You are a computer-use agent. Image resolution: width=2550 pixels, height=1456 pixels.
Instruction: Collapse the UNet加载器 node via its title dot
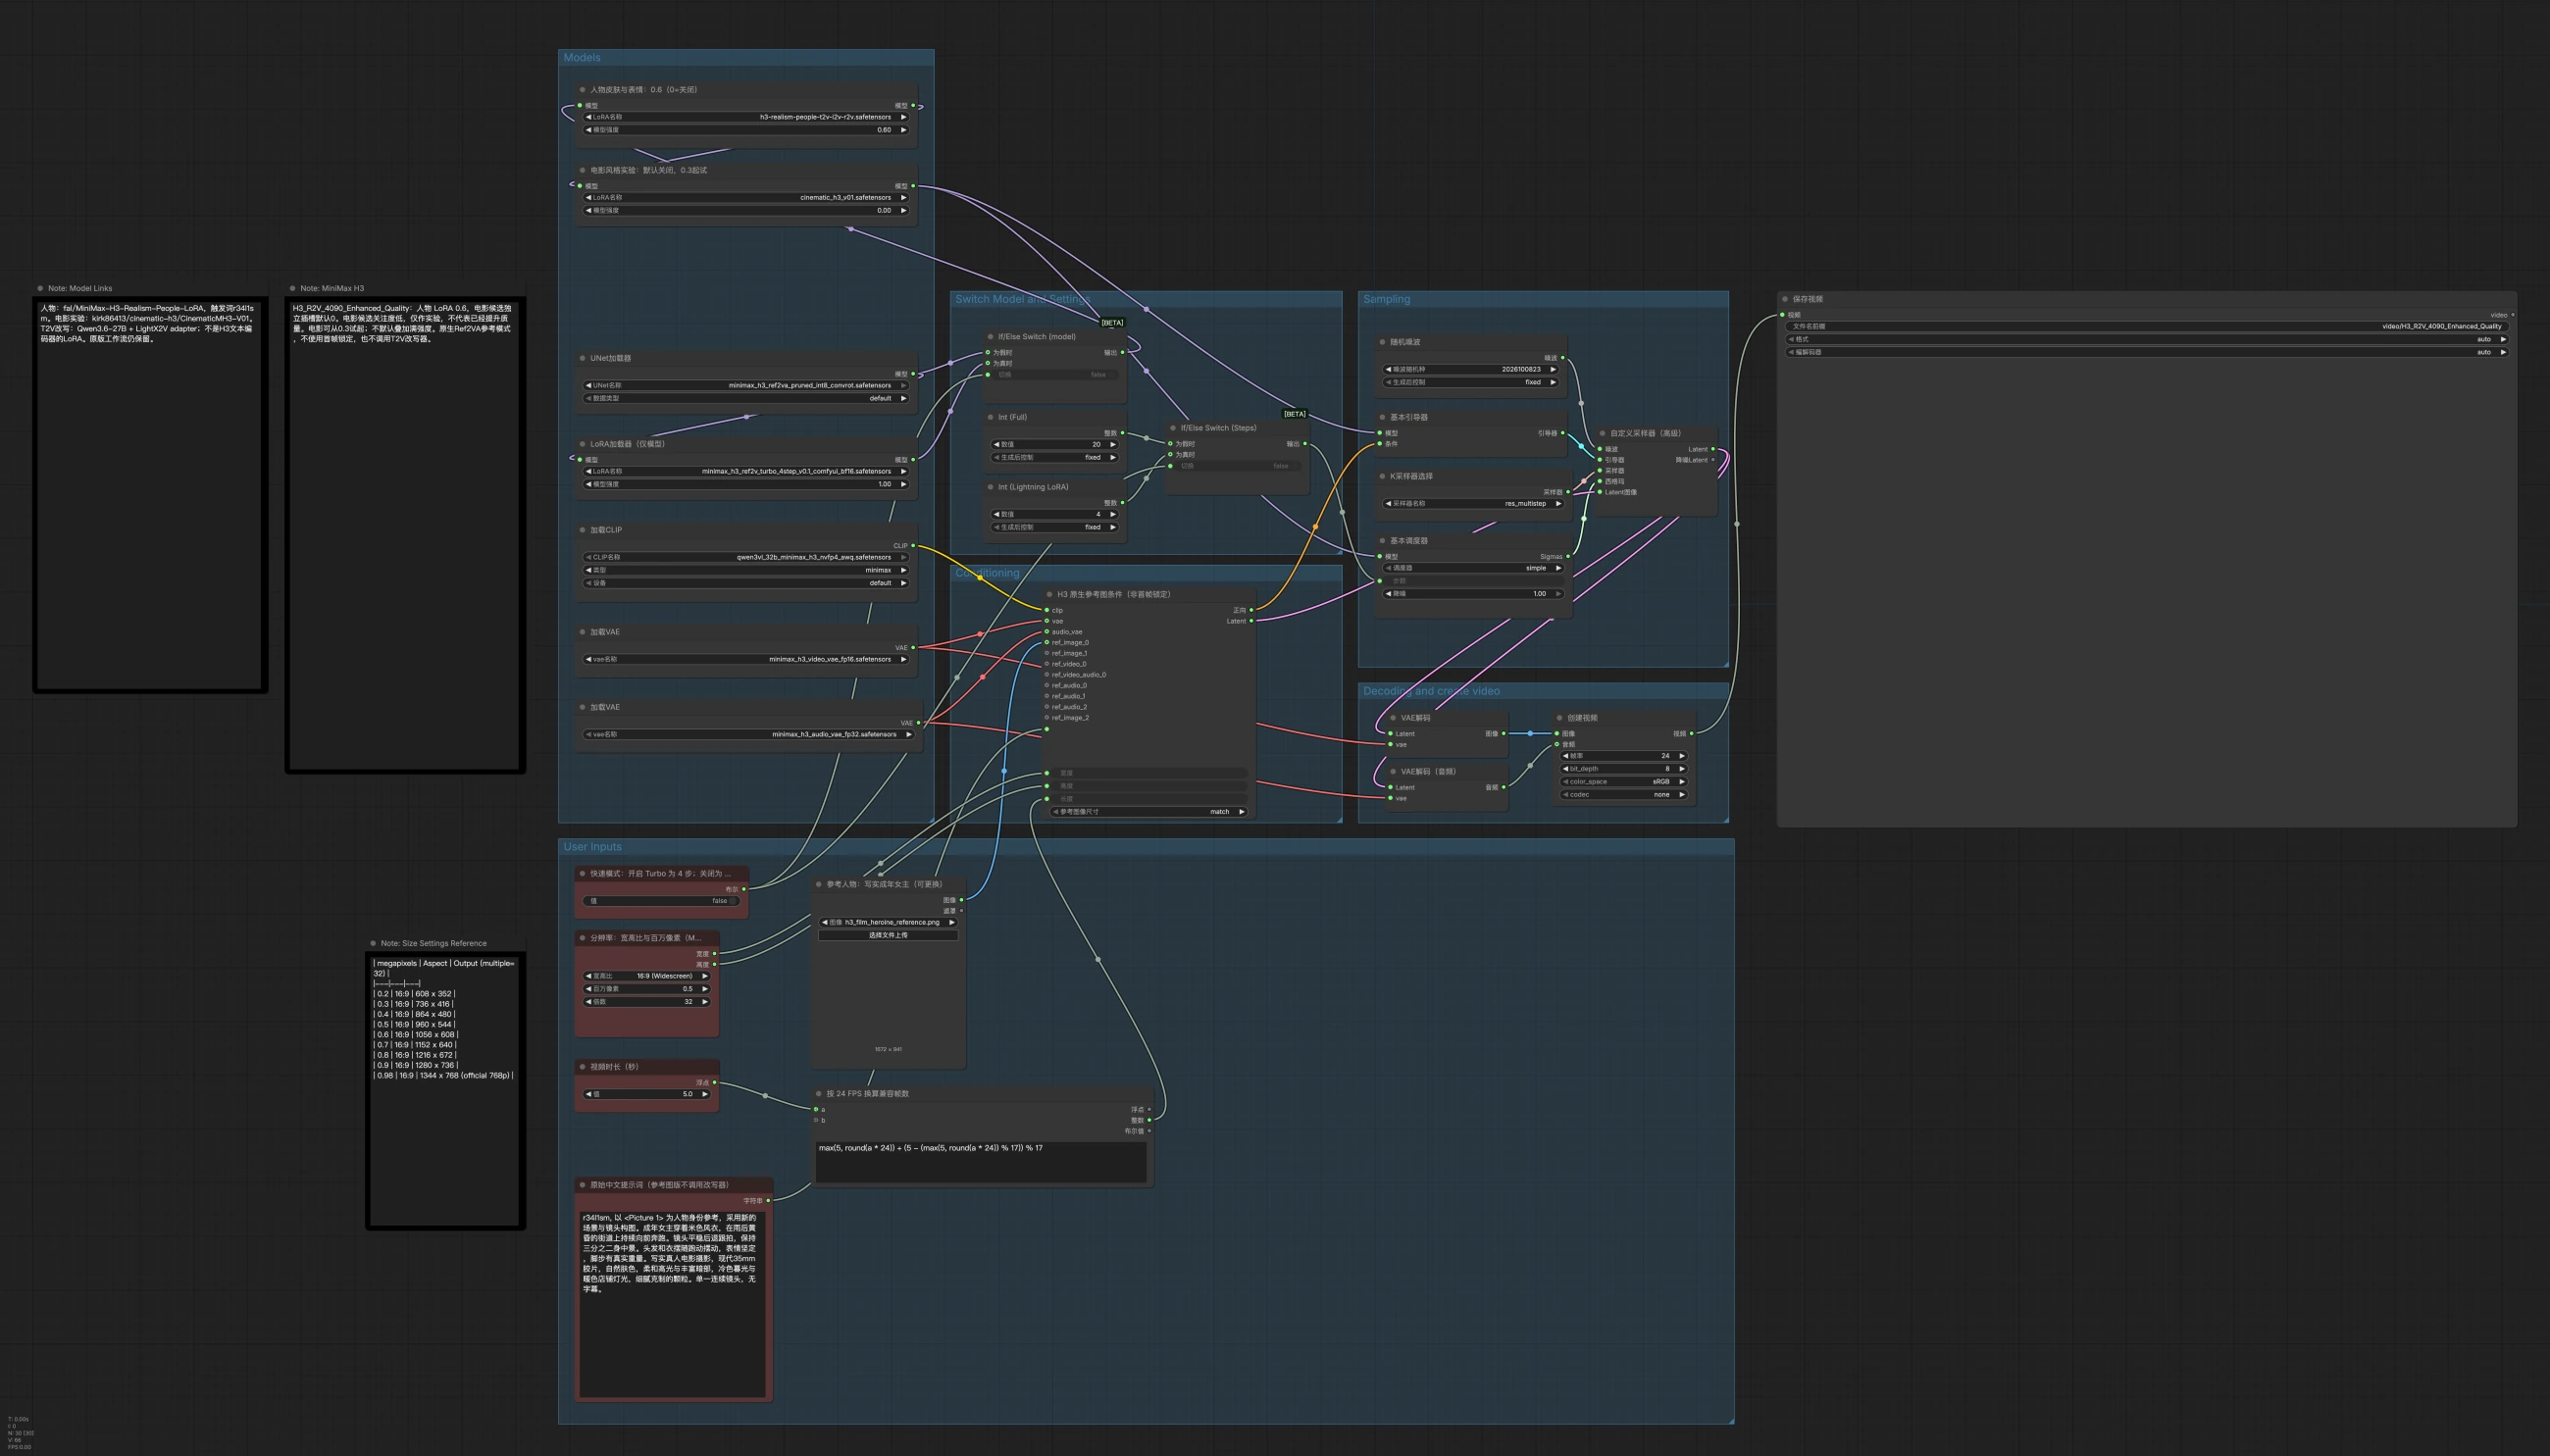pos(582,358)
